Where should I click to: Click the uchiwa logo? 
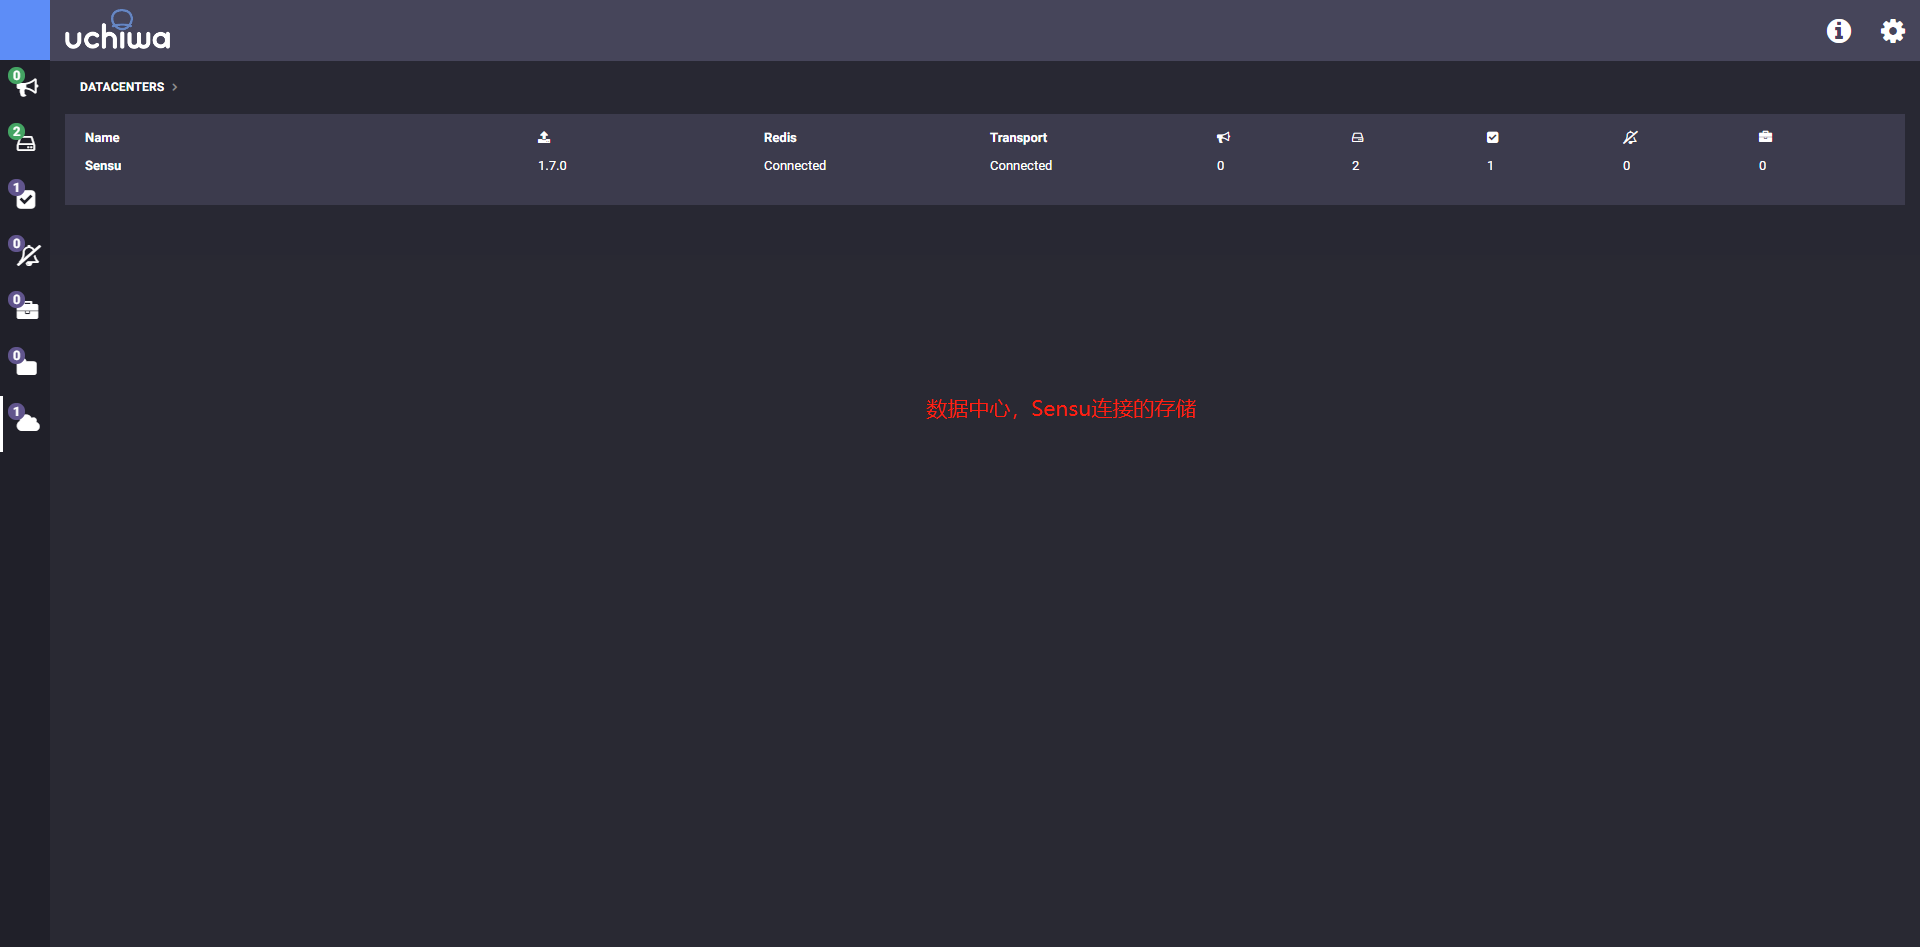pyautogui.click(x=118, y=31)
